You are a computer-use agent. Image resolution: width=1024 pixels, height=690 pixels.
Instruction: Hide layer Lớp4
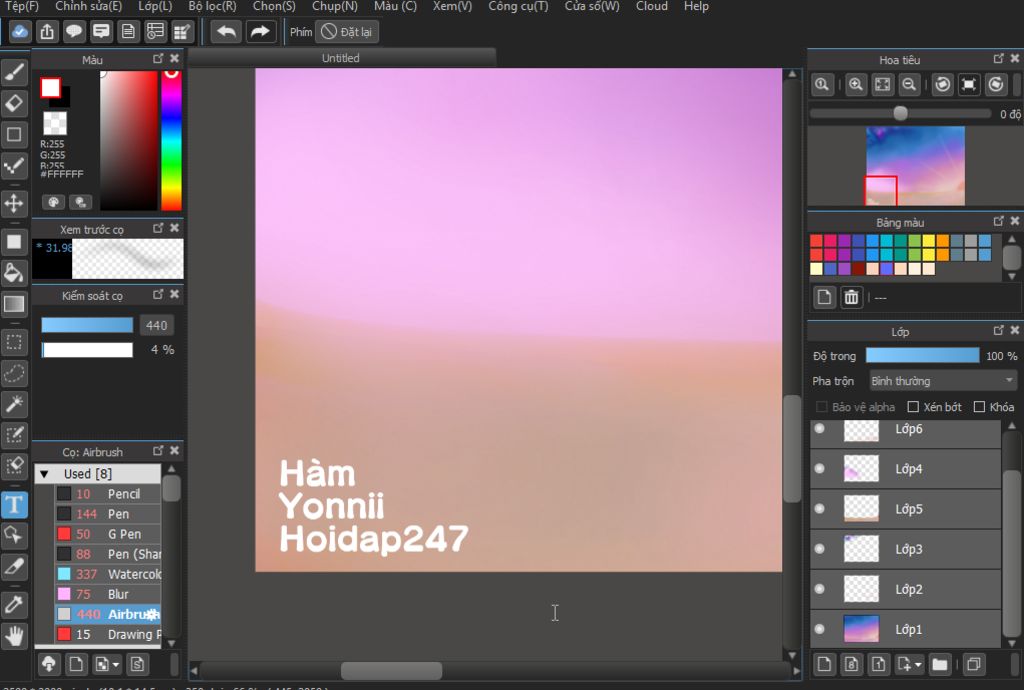pos(820,469)
